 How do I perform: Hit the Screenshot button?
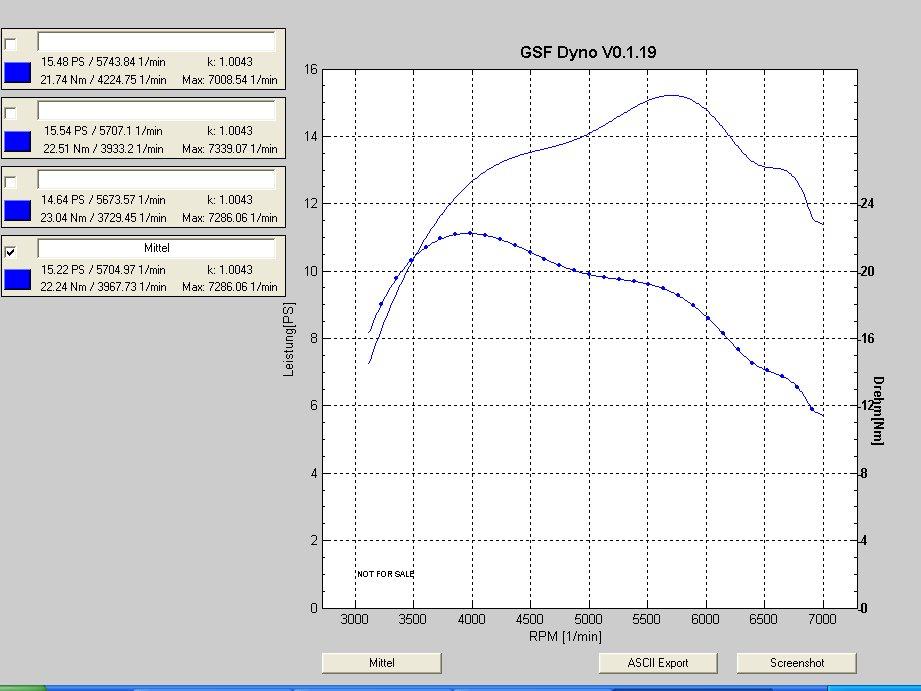(x=796, y=663)
